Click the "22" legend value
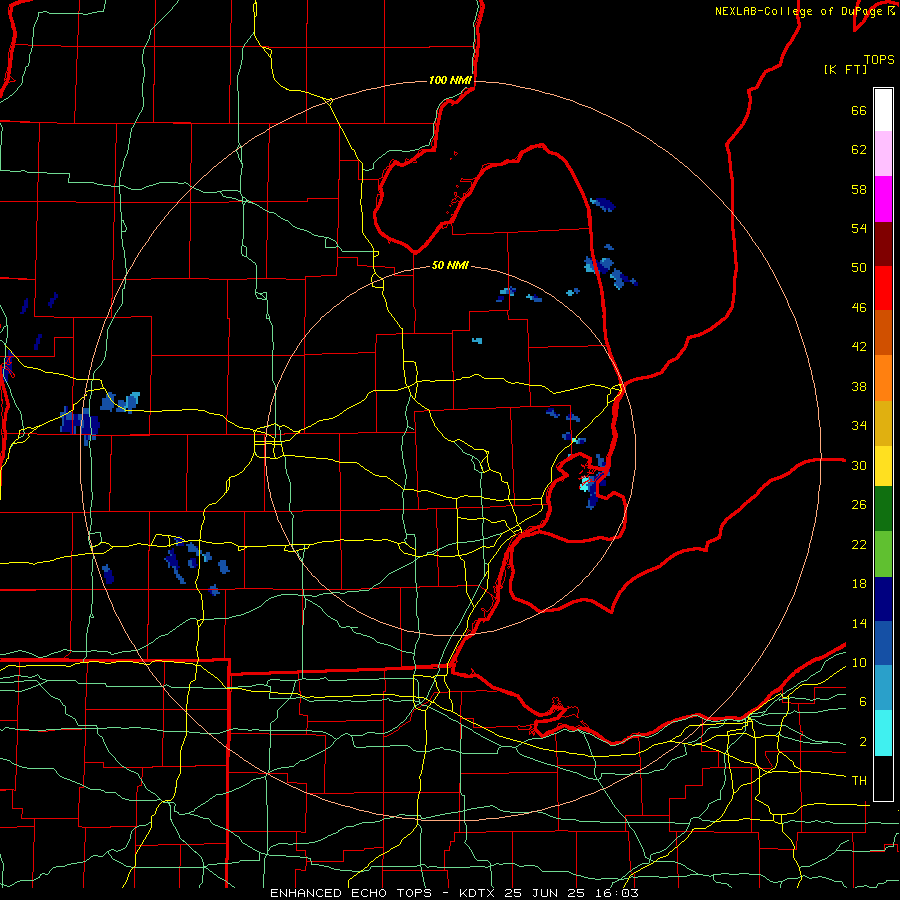Screen dimensions: 900x900 coord(859,544)
